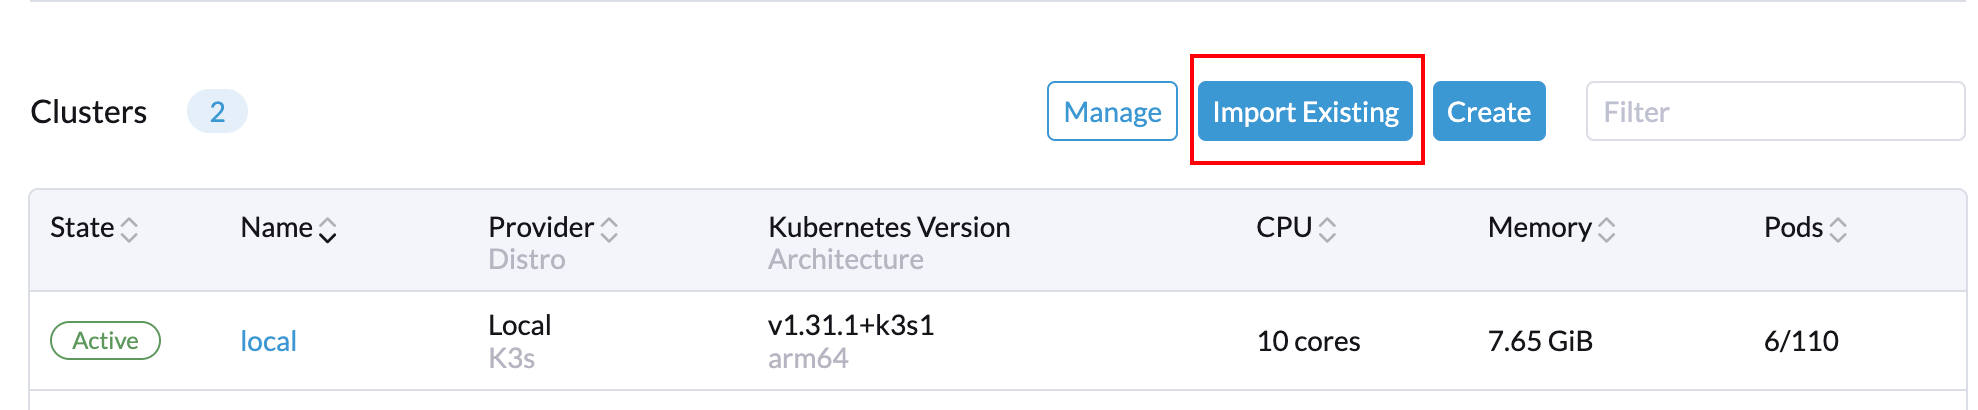Image resolution: width=1978 pixels, height=410 pixels.
Task: Sort by Provider using sort icon
Action: tap(609, 230)
